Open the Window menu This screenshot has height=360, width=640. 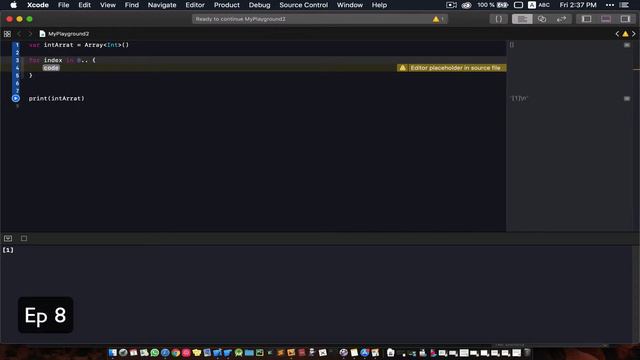click(349, 5)
